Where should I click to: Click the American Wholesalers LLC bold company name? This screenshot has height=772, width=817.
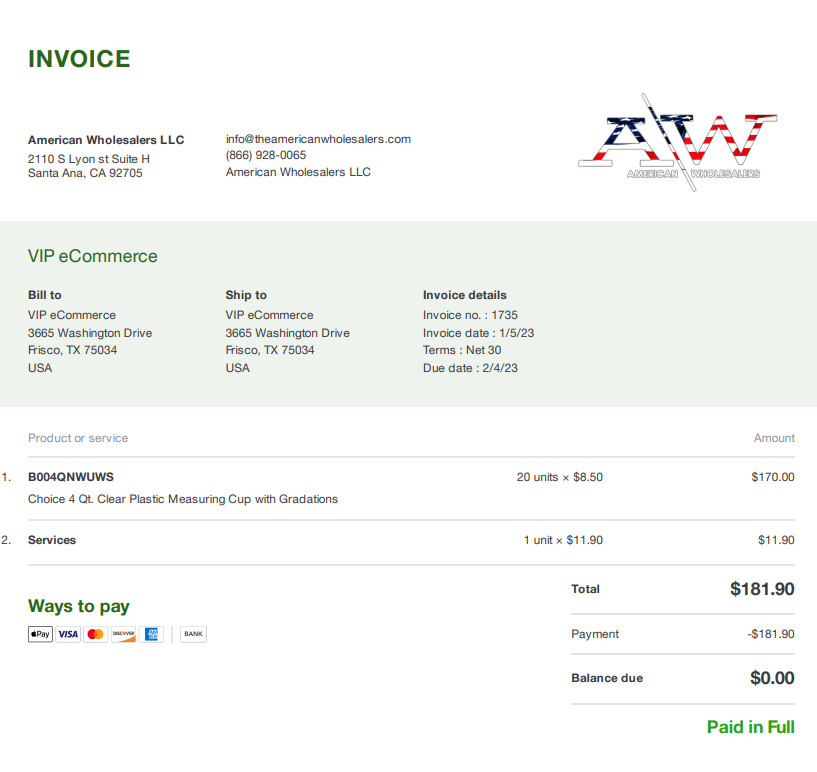(106, 140)
